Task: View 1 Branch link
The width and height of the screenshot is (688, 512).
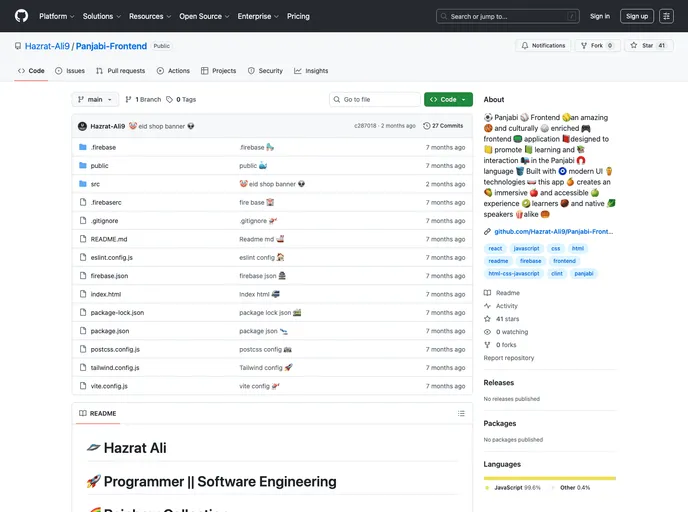Action: tap(143, 100)
